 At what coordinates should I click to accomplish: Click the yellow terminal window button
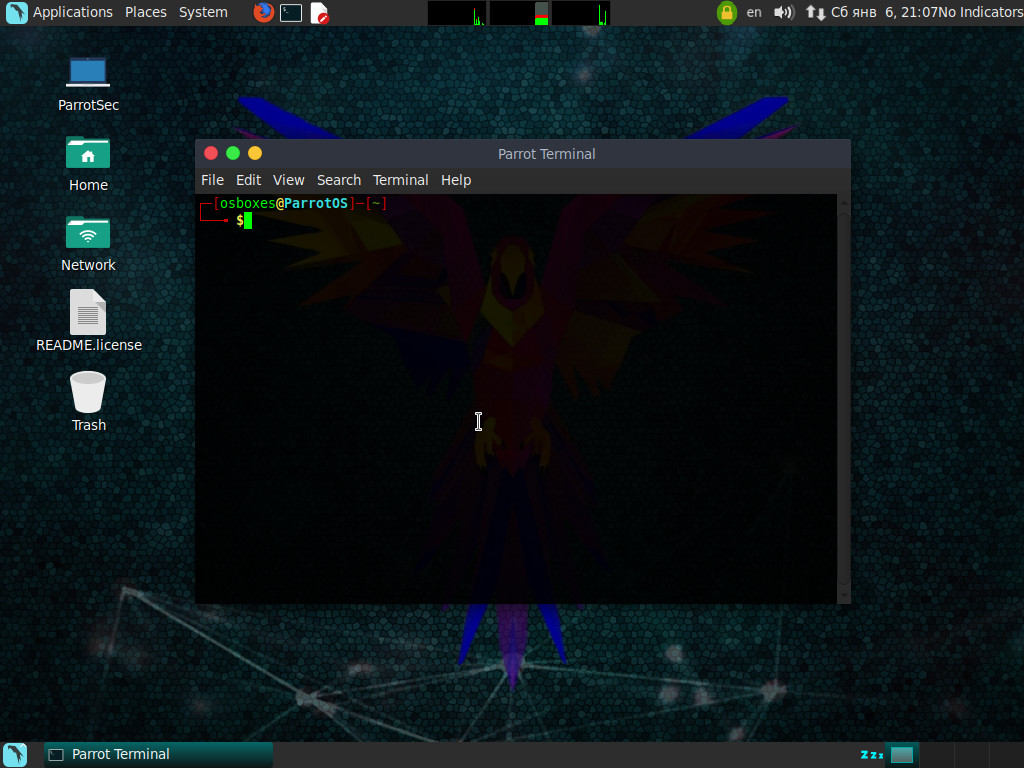pos(255,153)
